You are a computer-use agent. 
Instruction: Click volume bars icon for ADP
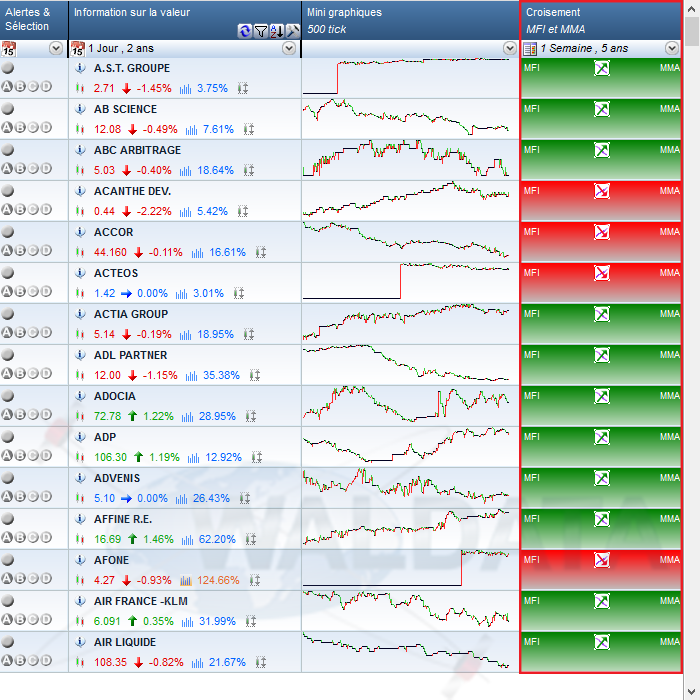tap(193, 458)
